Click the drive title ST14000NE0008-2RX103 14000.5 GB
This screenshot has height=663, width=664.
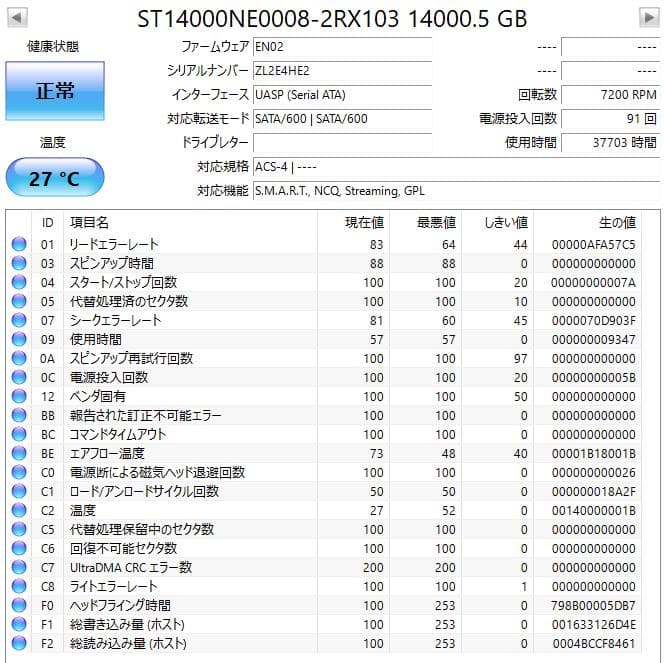tap(332, 19)
